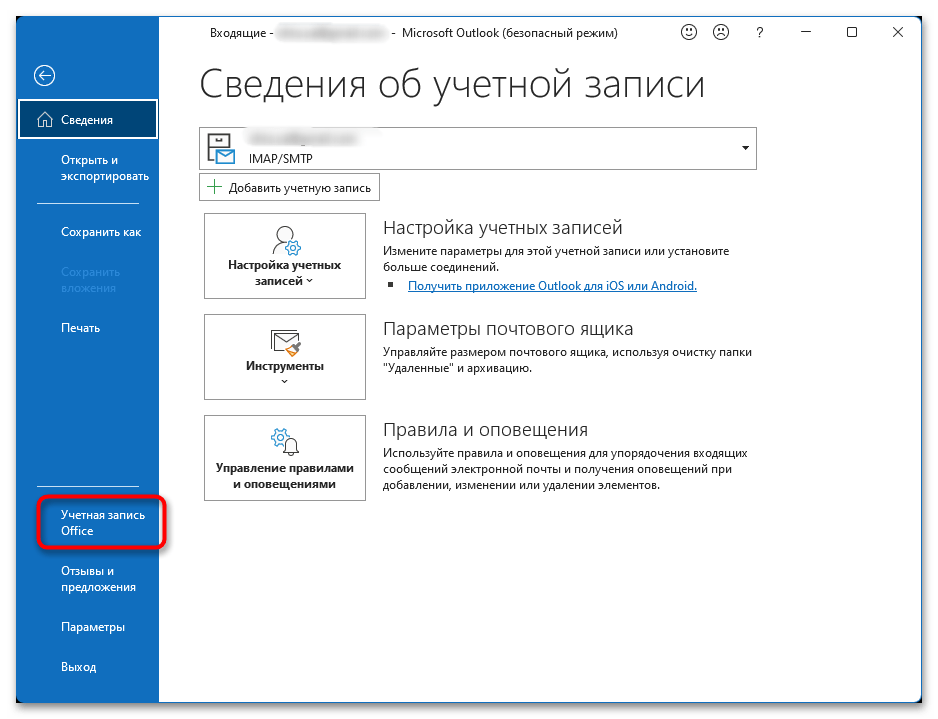Click Добавить учетную запись button
Image resolution: width=938 pixels, height=719 pixels.
[x=290, y=187]
